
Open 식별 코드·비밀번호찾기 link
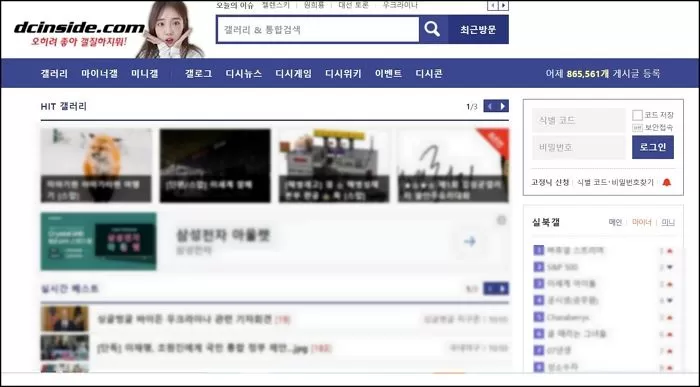615,182
